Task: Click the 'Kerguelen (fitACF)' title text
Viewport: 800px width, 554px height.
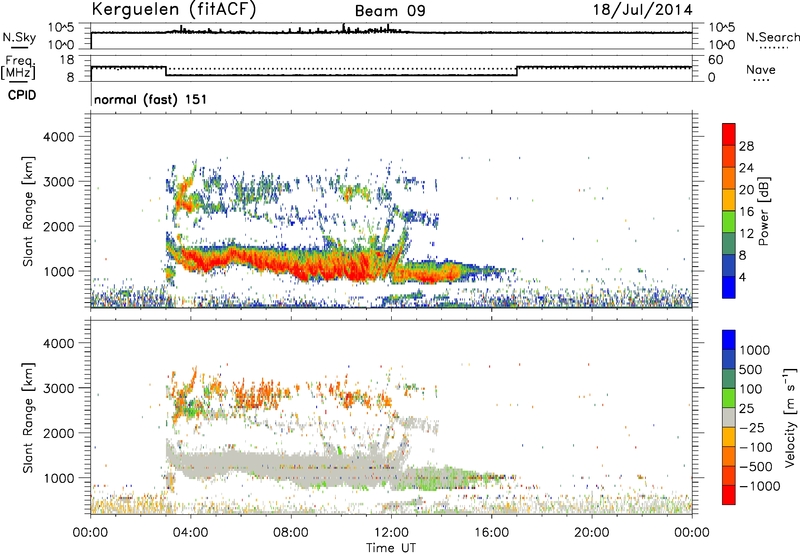Action: (x=173, y=9)
